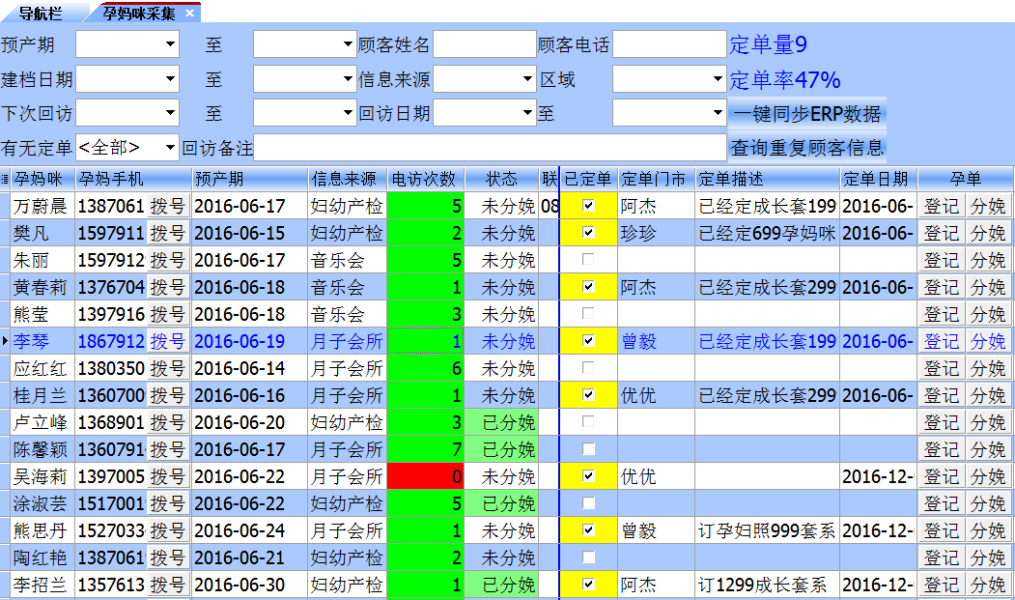Click 分娩 button for 卢立峰
Viewport: 1015px width, 600px height.
pos(988,422)
